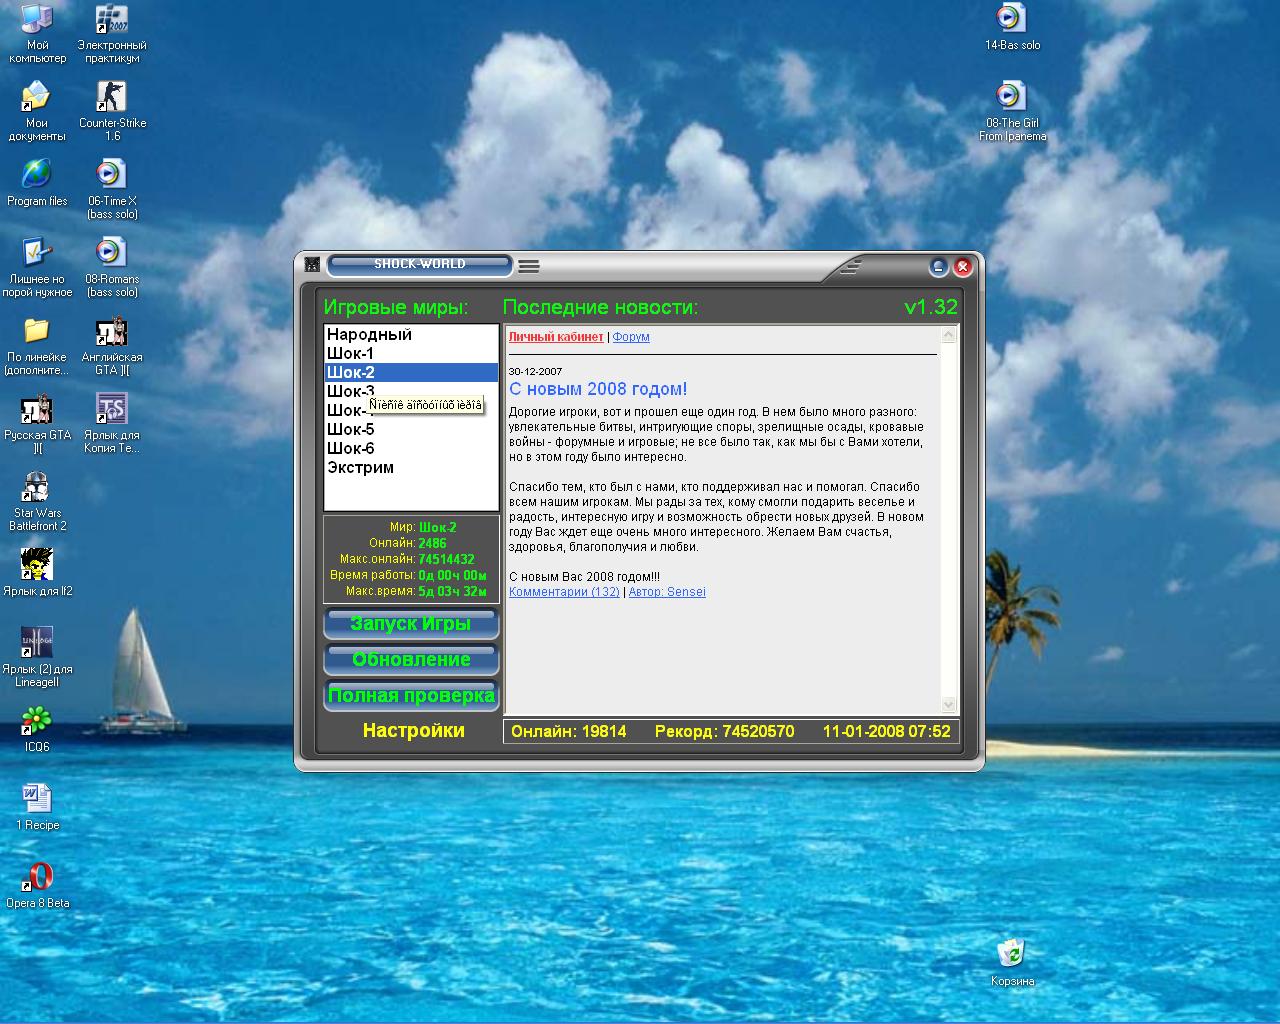Choose the Народный game world
1280x1024 pixels.
point(369,335)
